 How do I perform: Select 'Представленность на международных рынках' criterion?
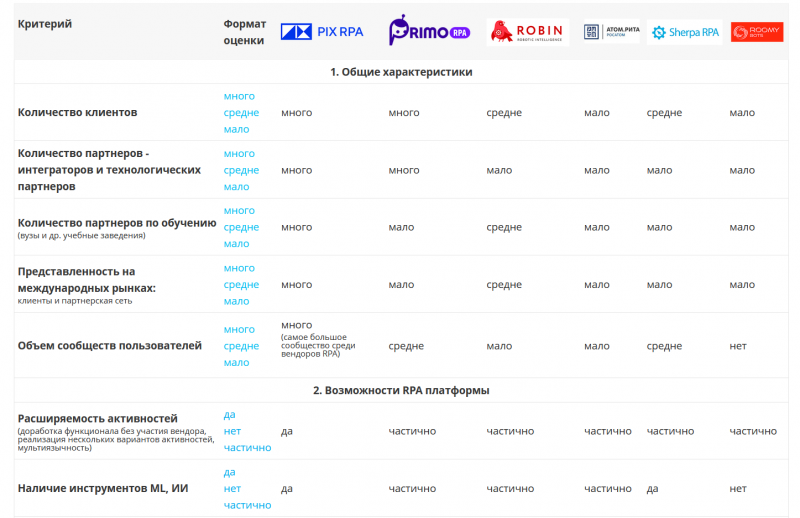coord(87,280)
